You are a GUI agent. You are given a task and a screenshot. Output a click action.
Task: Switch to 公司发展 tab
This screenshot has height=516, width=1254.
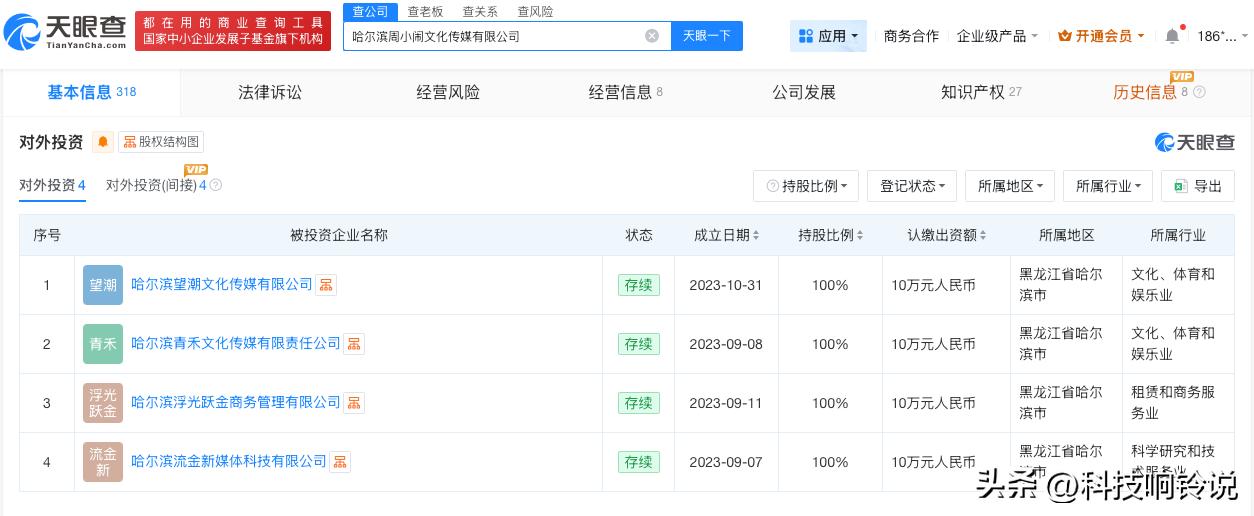pyautogui.click(x=804, y=92)
